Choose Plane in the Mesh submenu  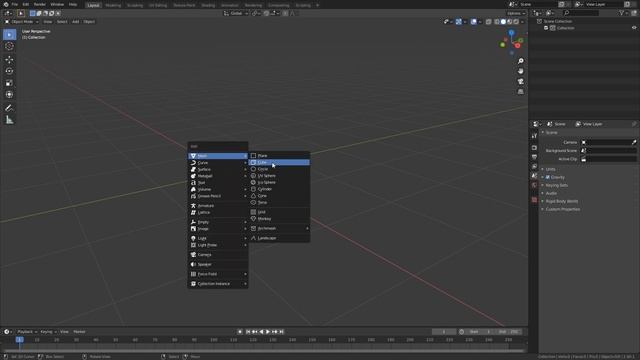[x=279, y=156]
